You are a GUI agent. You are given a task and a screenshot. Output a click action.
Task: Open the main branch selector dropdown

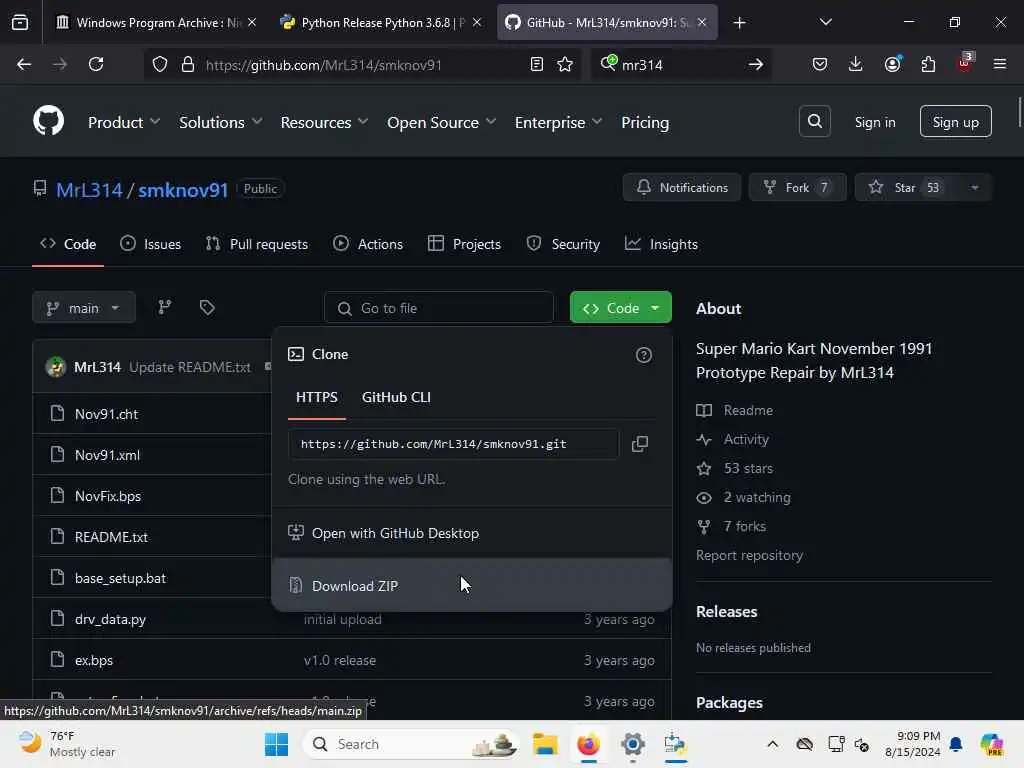click(84, 308)
